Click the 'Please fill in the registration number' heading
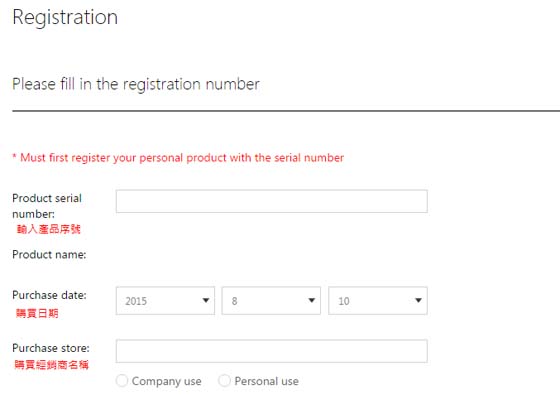 [136, 85]
